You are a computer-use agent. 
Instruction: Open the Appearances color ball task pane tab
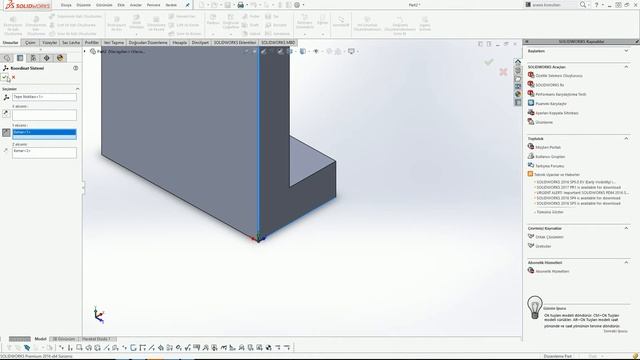click(x=518, y=94)
